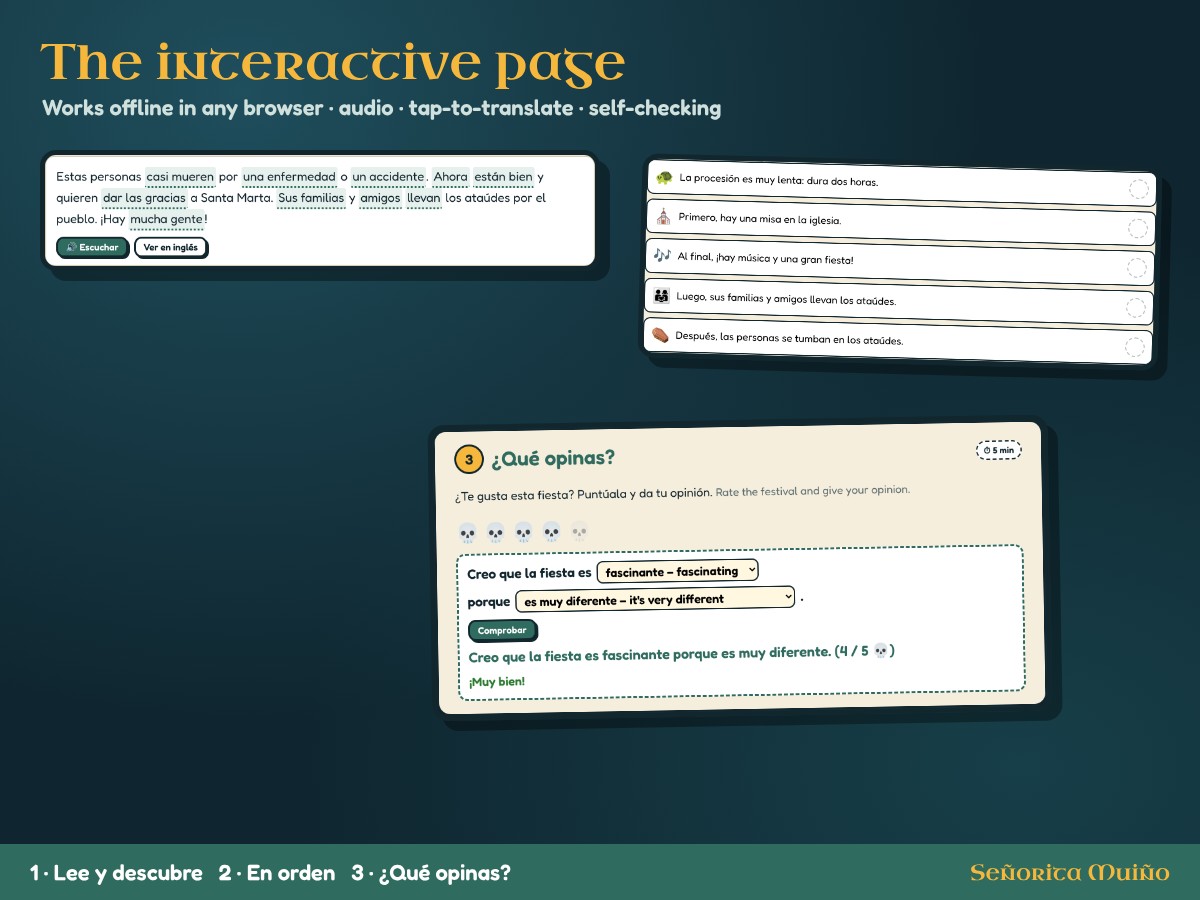This screenshot has height=900, width=1200.
Task: Click the Señorita Muiño brand name
Action: point(1070,873)
